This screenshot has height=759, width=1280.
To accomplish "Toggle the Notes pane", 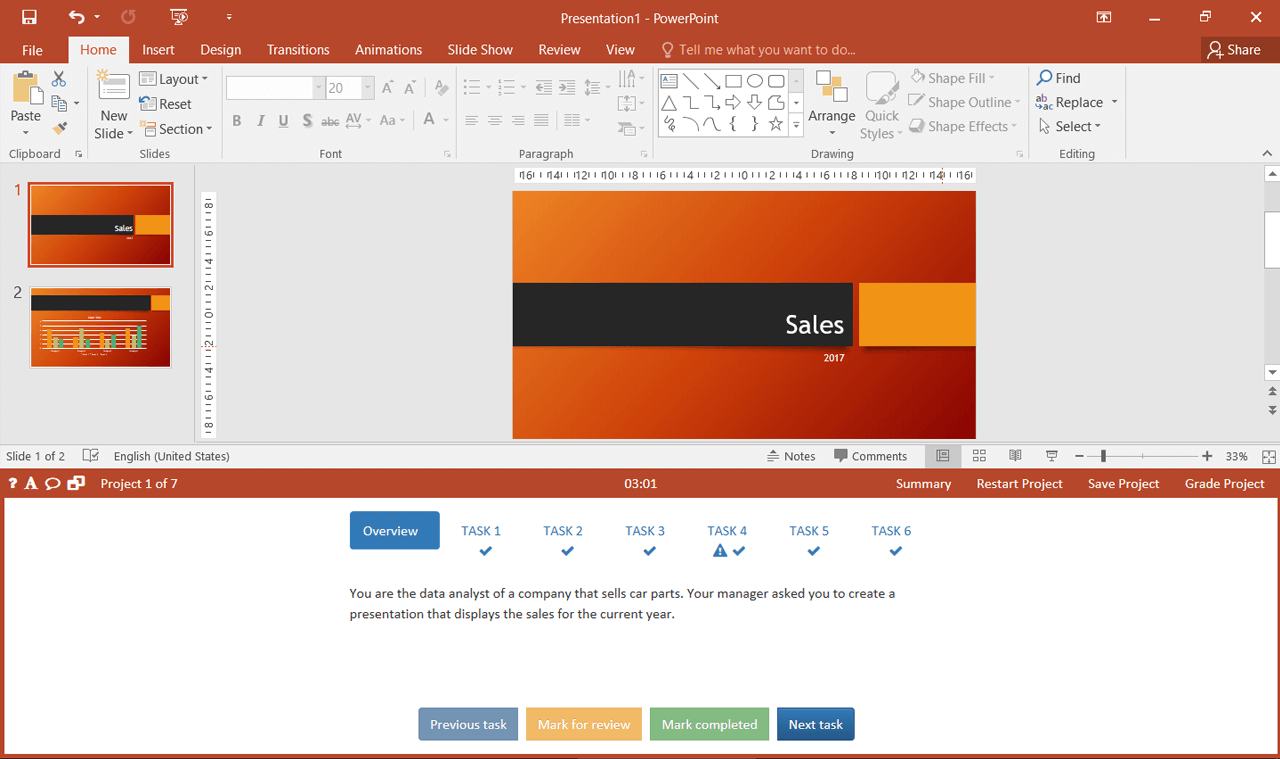I will click(791, 456).
